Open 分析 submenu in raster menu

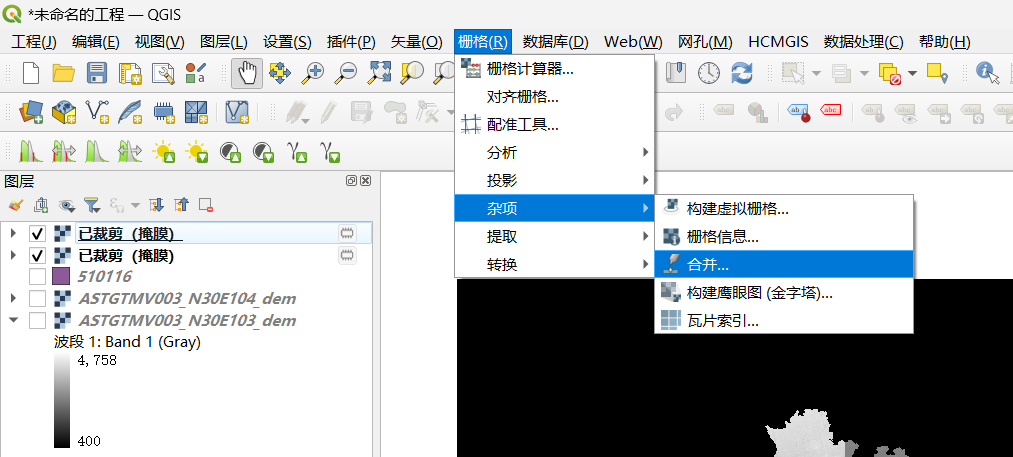554,153
